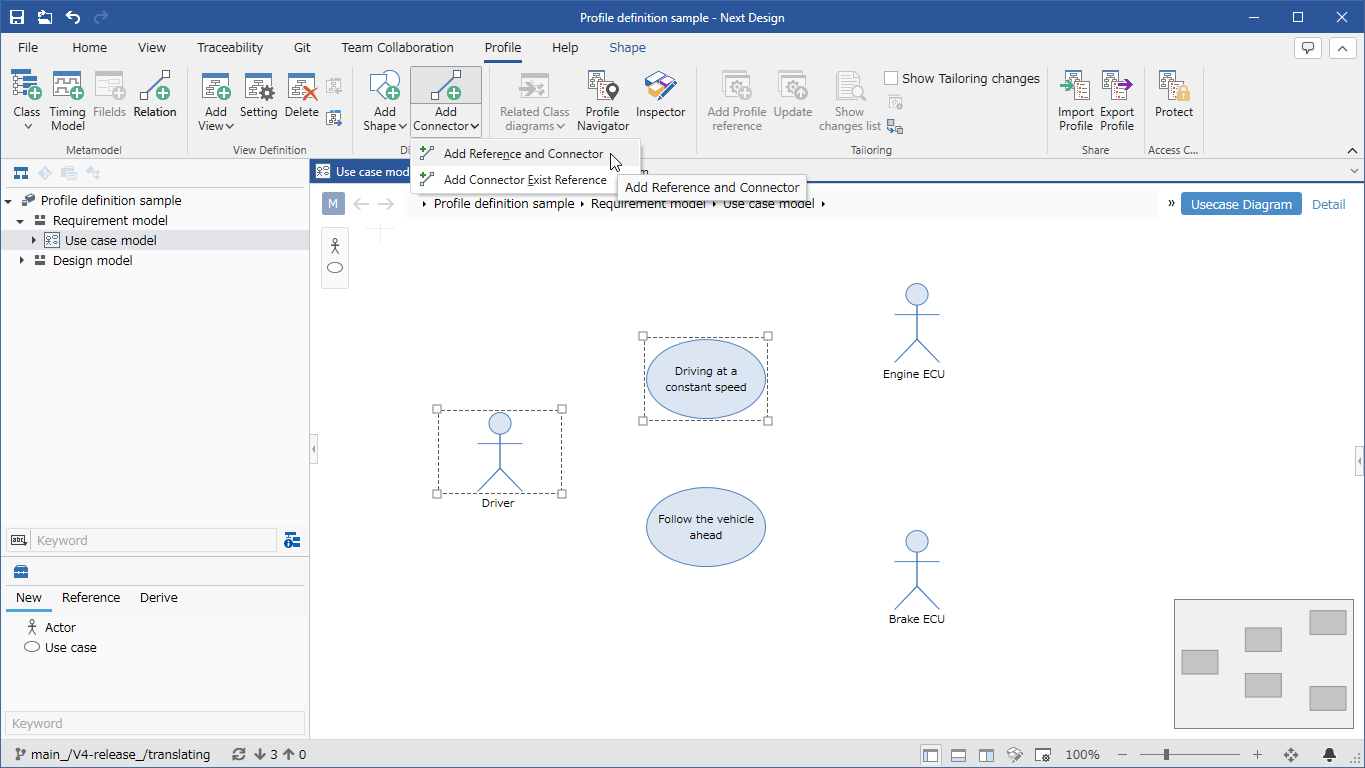
Task: Switch to the Team Collaboration tab
Action: tap(397, 47)
